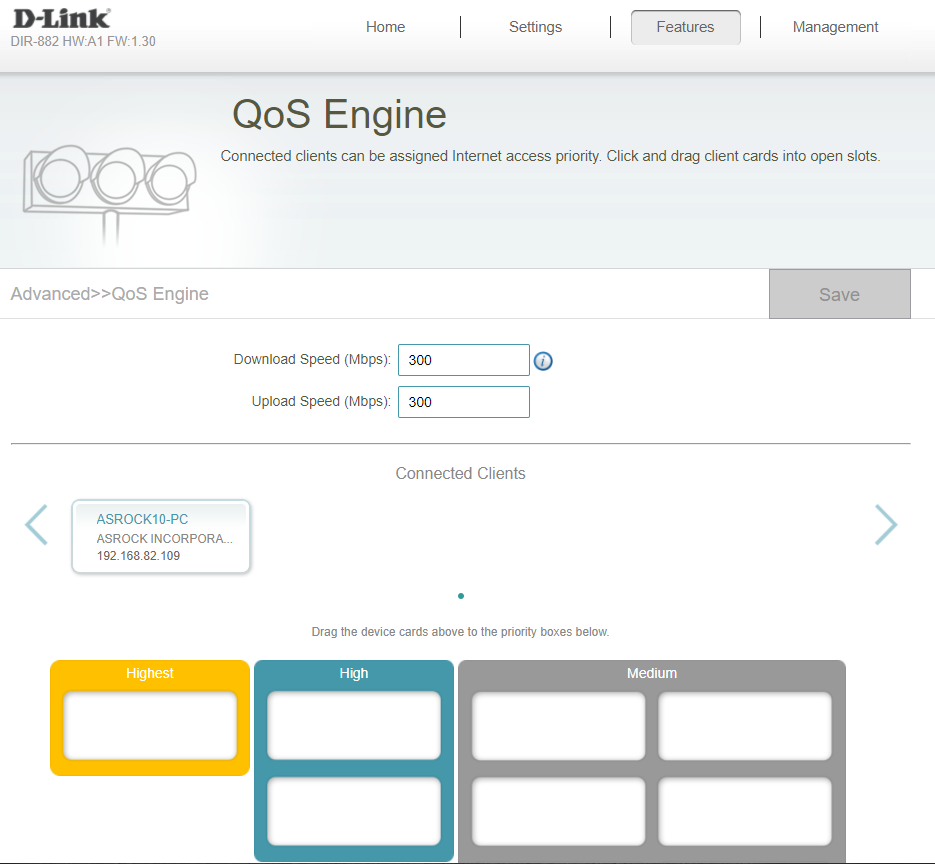Click the Advanced>>QoS Engine breadcrumb
Screen dimensions: 935x864
click(x=110, y=294)
